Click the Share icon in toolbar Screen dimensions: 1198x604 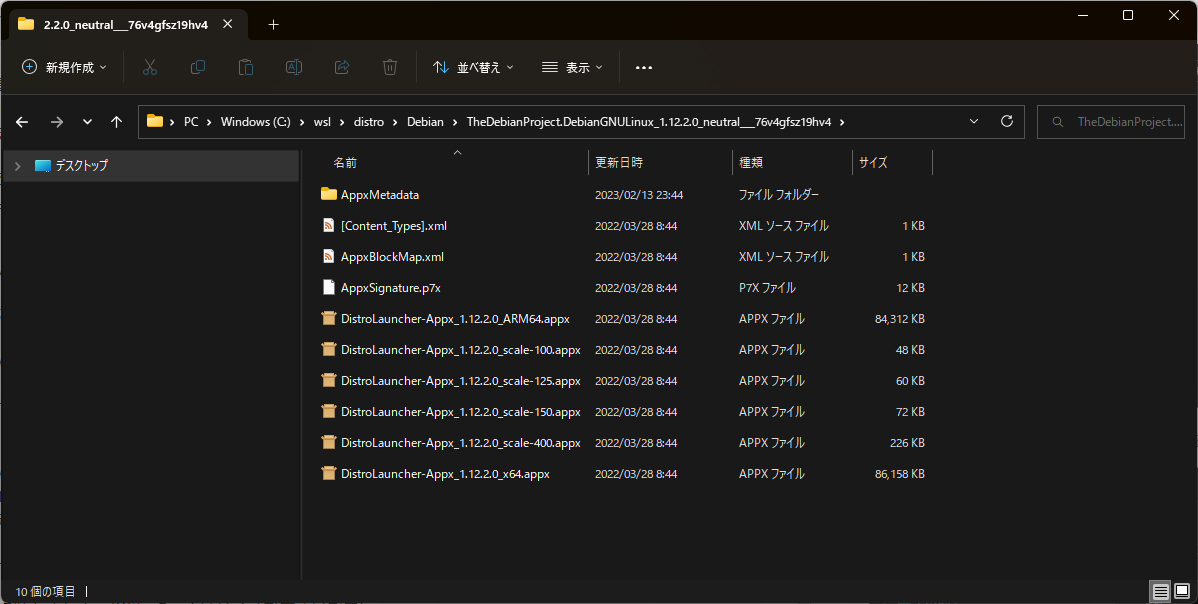342,67
